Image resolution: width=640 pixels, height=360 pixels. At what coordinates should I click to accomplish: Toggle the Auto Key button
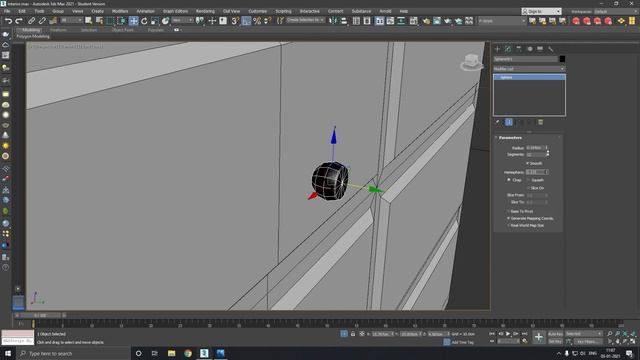[x=555, y=334]
